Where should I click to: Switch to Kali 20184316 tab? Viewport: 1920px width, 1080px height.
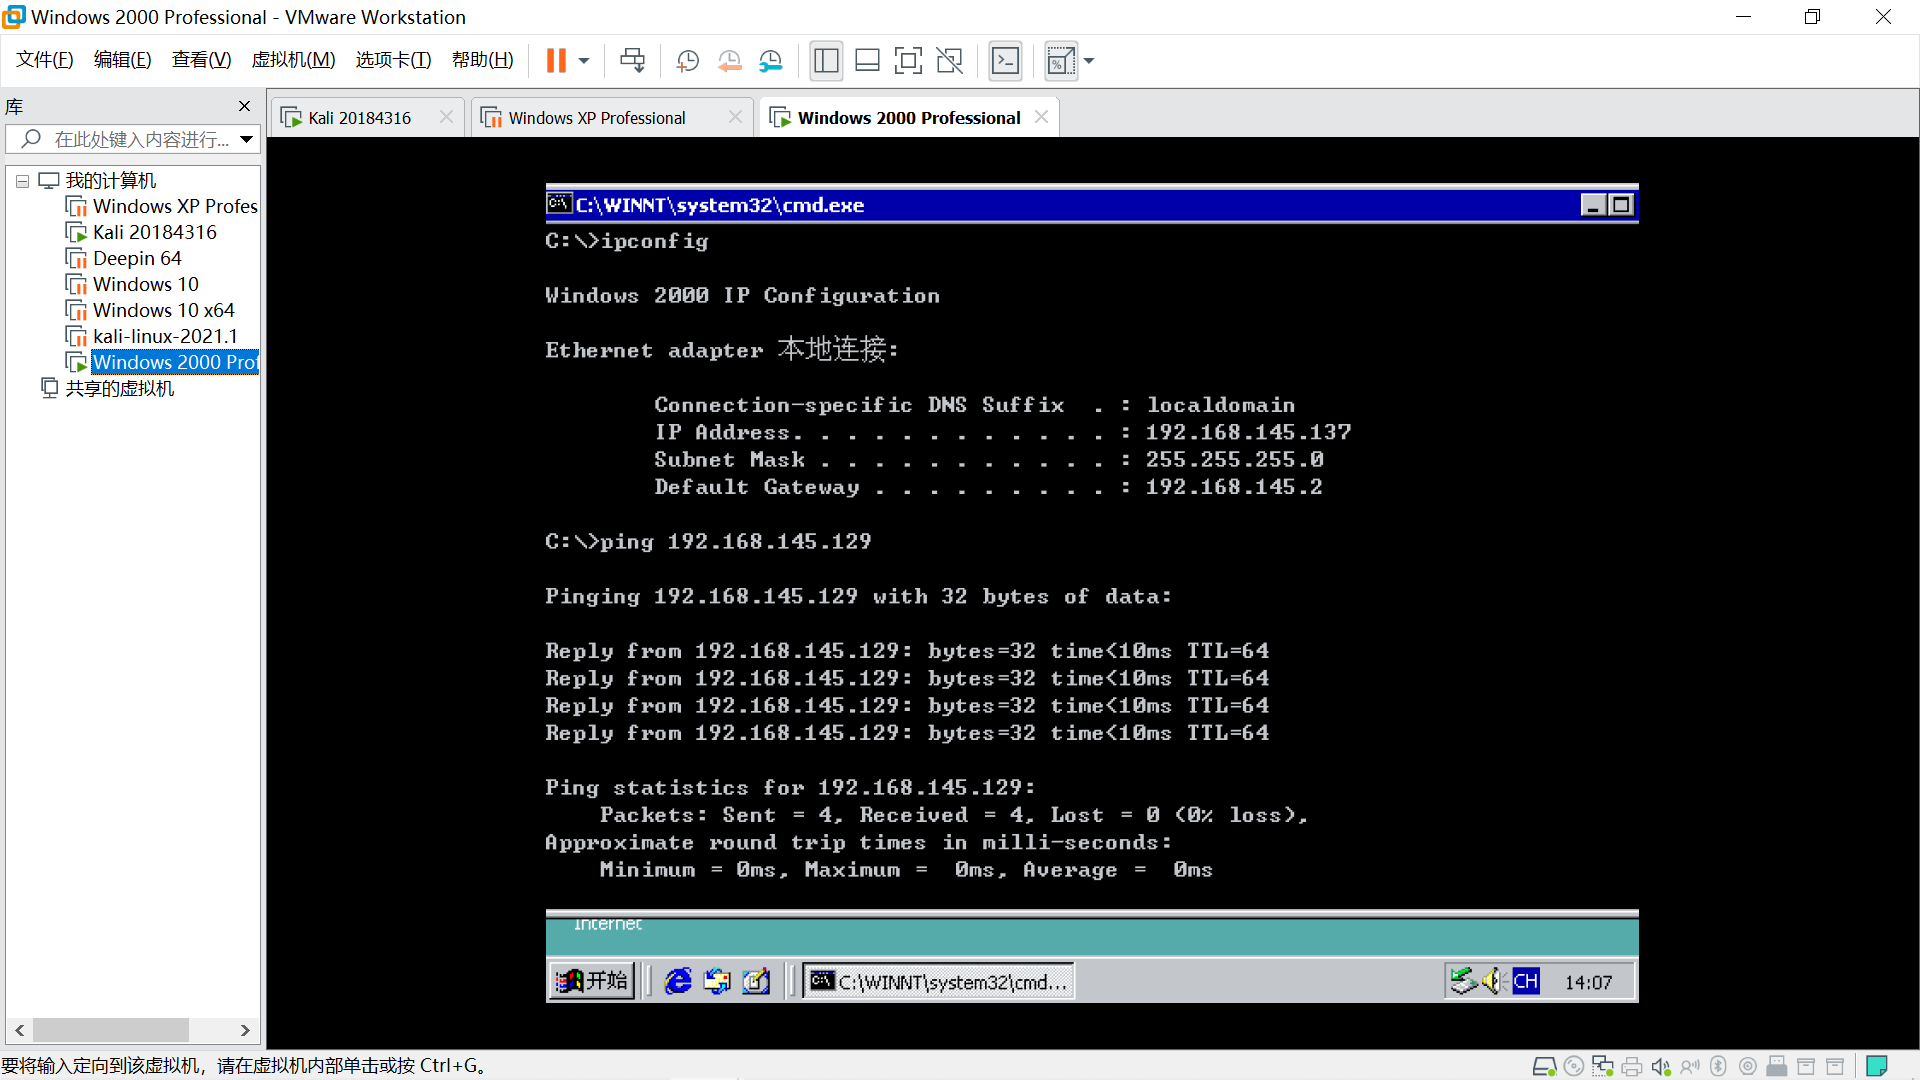[359, 118]
